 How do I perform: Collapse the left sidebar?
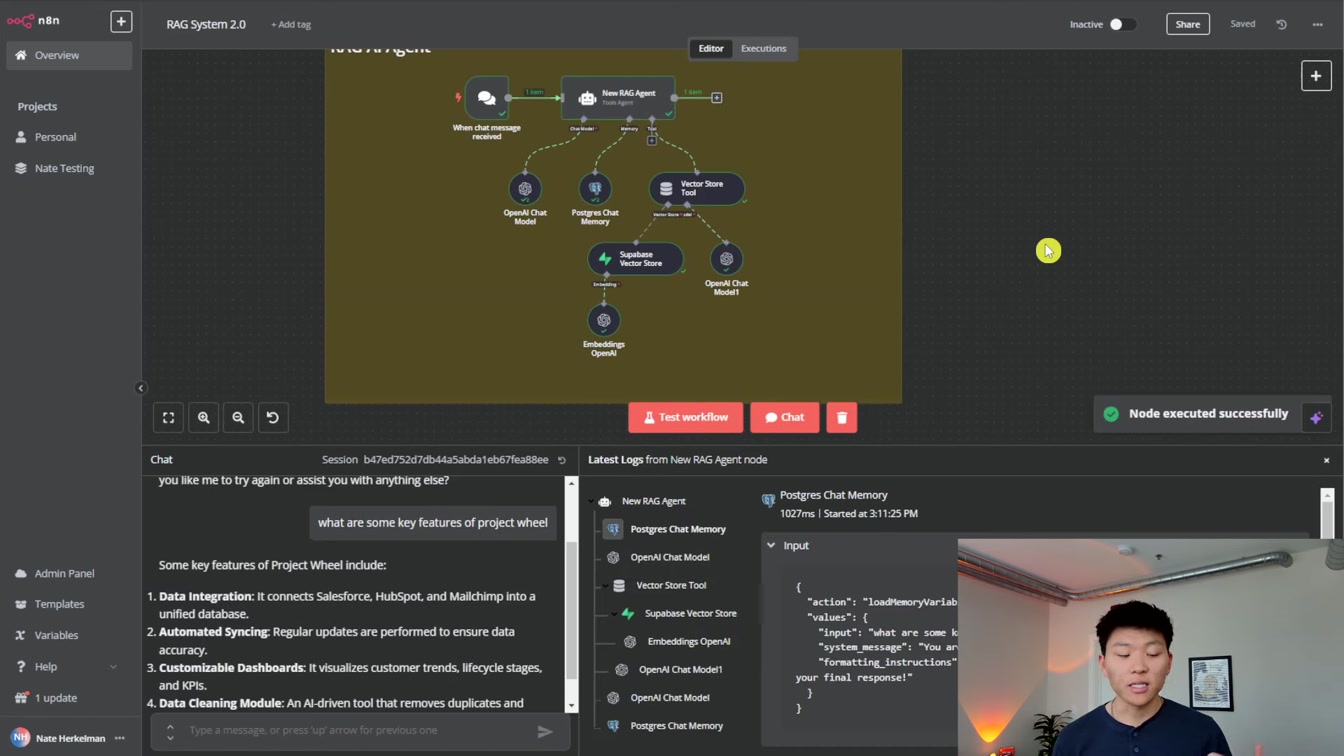tap(140, 388)
